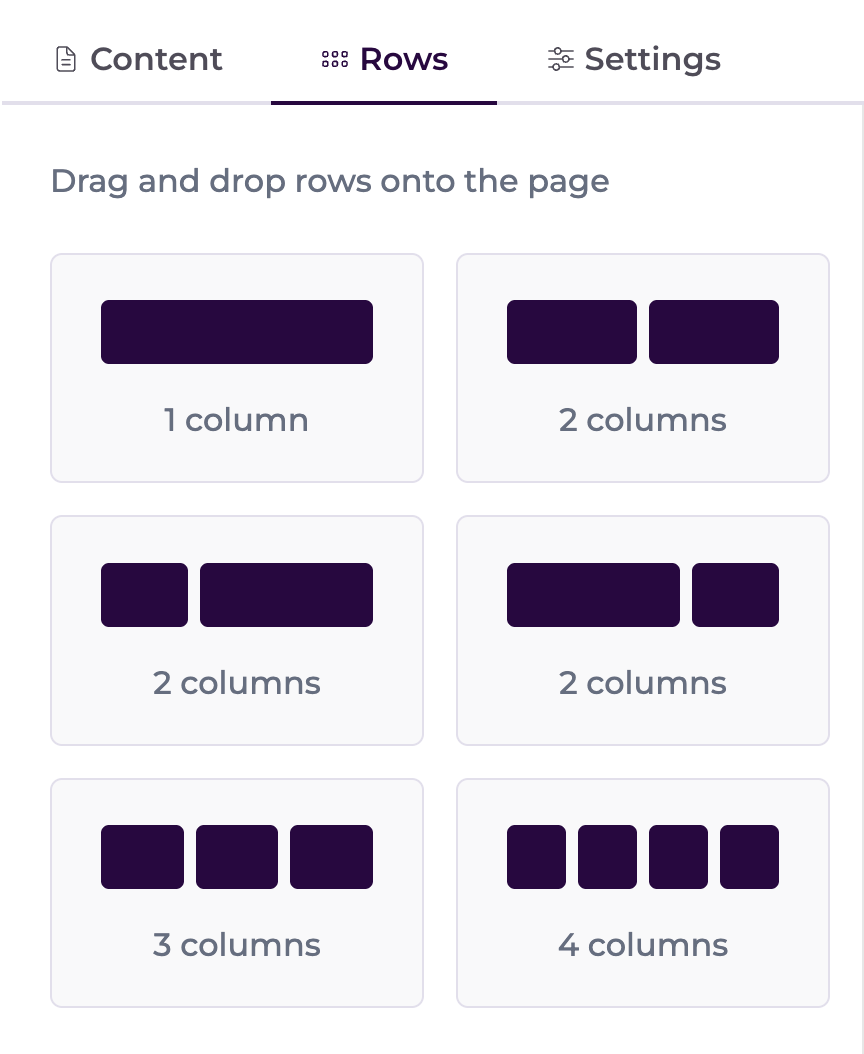Click the document icon beside Content
This screenshot has height=1054, width=864.
pyautogui.click(x=66, y=59)
